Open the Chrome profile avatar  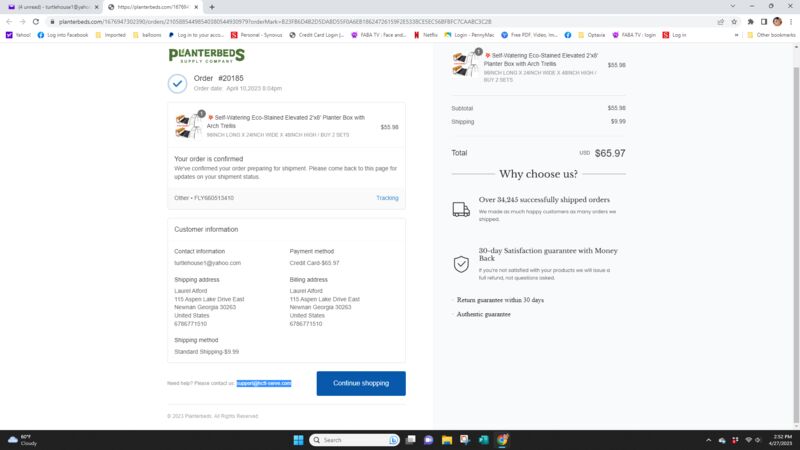777,21
